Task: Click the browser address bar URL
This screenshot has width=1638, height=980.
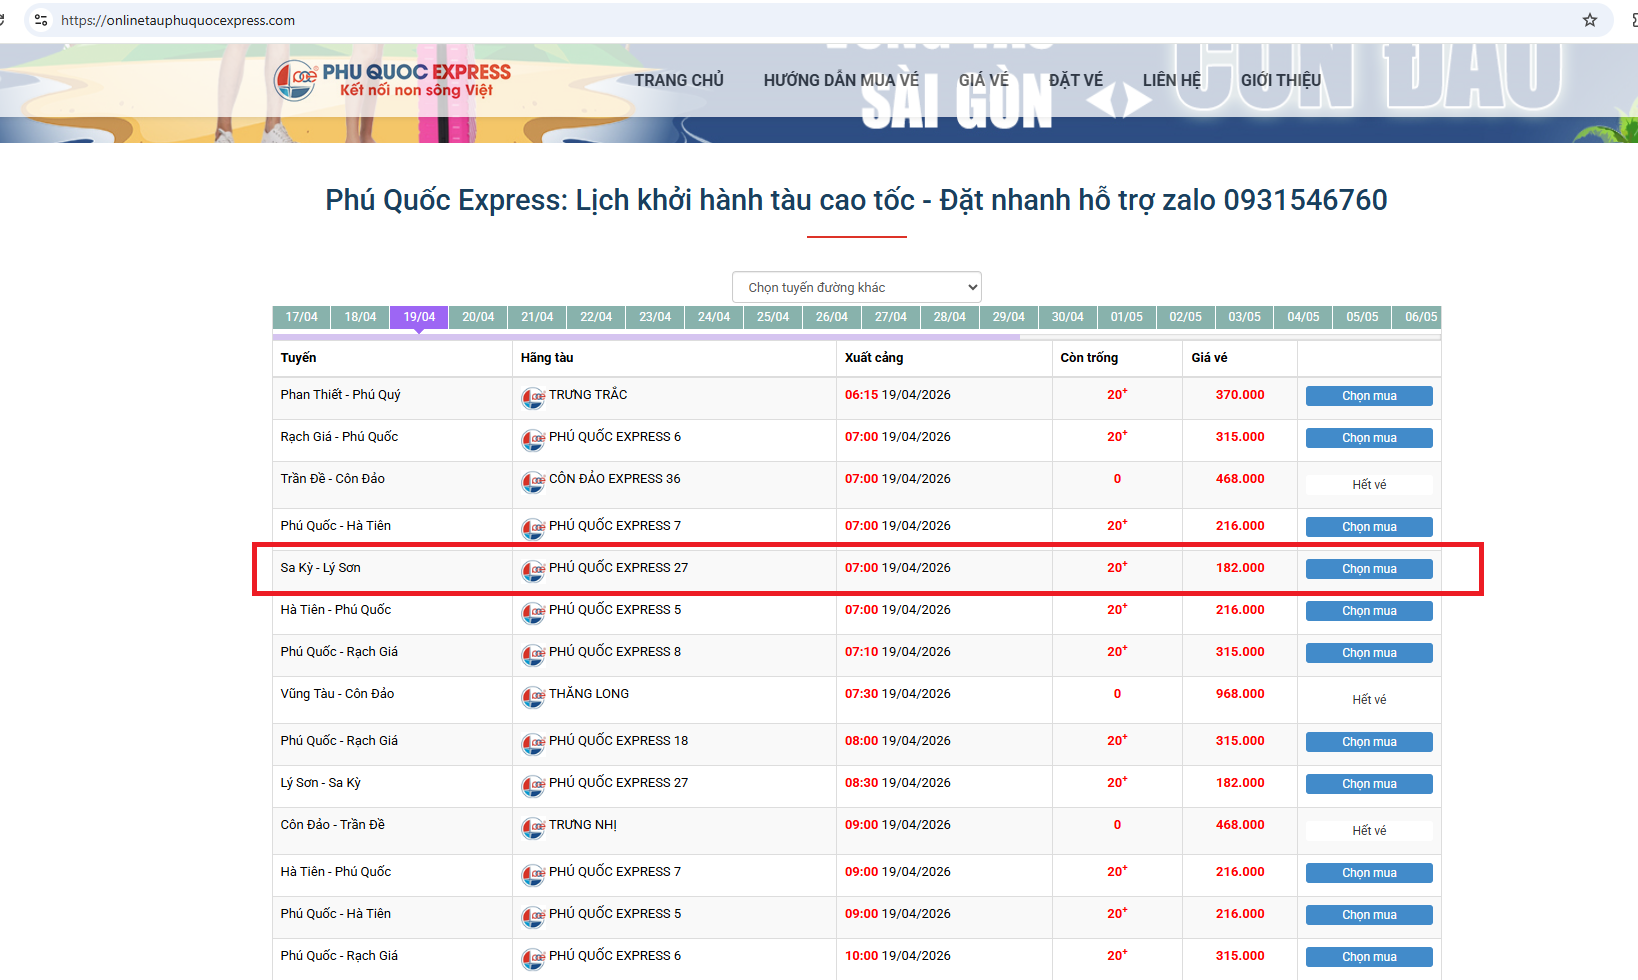Action: point(178,20)
